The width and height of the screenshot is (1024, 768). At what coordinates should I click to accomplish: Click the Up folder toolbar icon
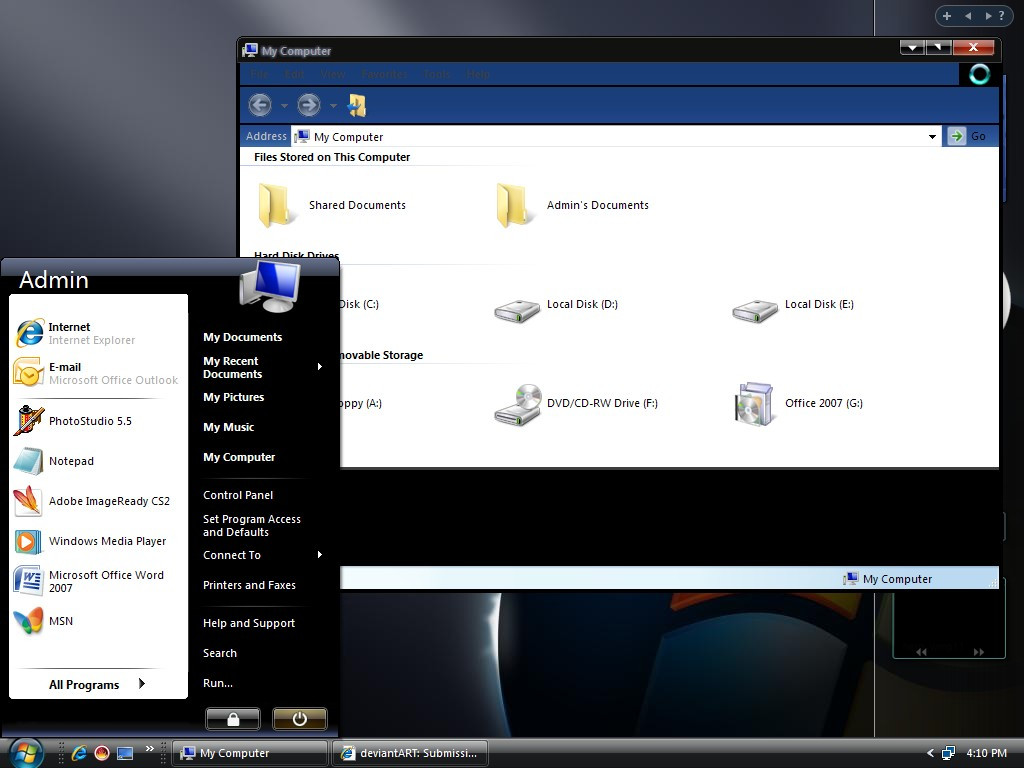pyautogui.click(x=357, y=105)
